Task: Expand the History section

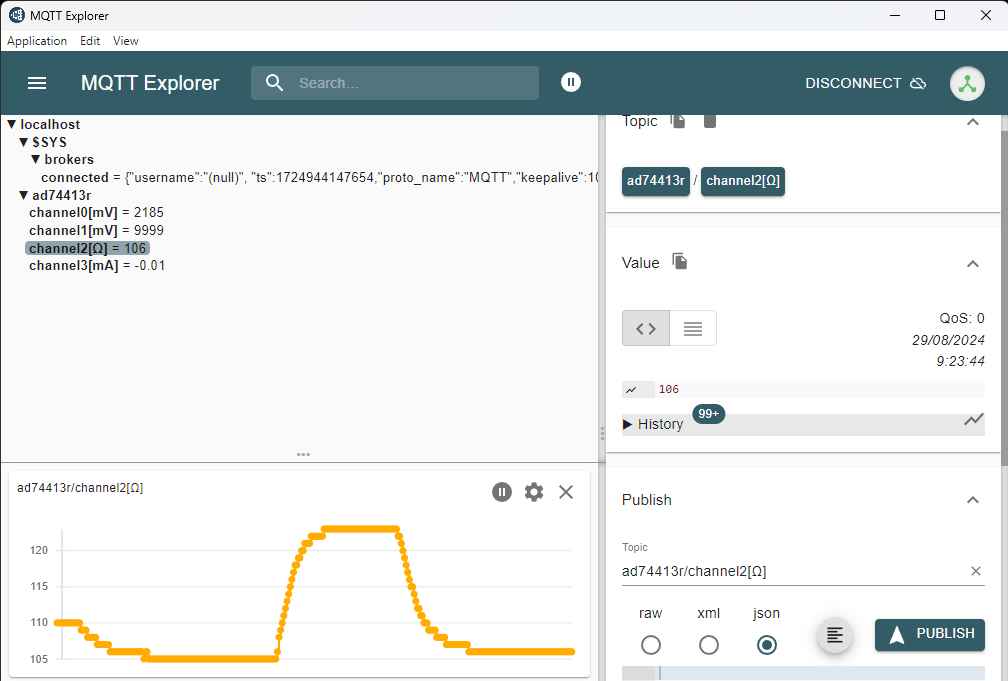Action: (x=628, y=424)
